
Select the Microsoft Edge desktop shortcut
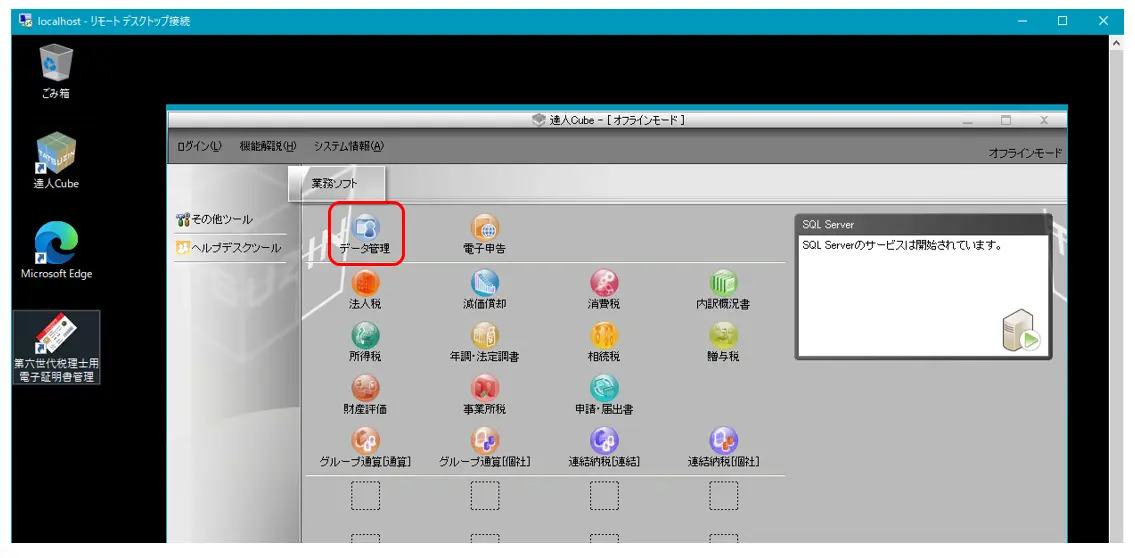(56, 250)
